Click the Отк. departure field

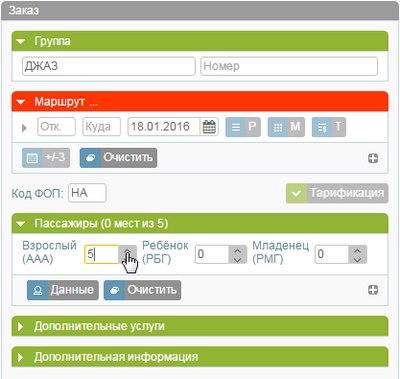click(56, 127)
